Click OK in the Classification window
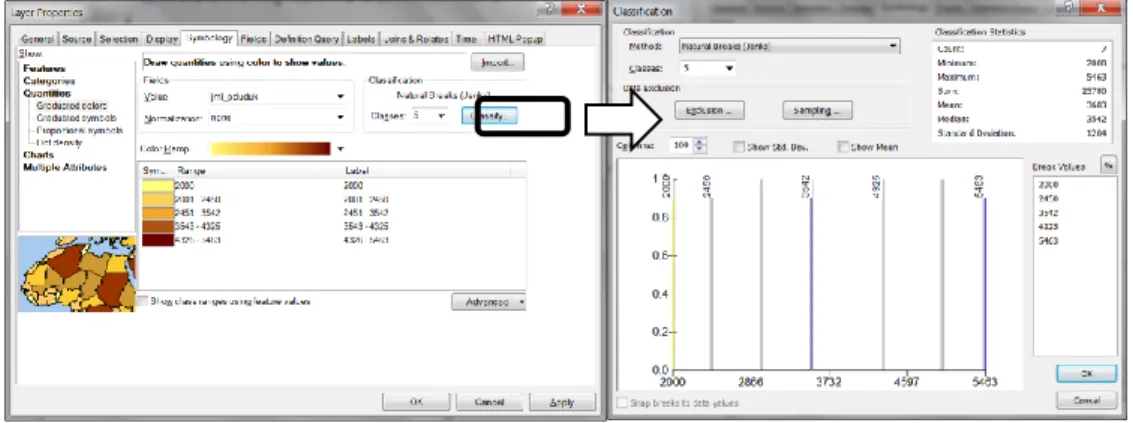Screen dimensions: 1133x423 click(1087, 374)
